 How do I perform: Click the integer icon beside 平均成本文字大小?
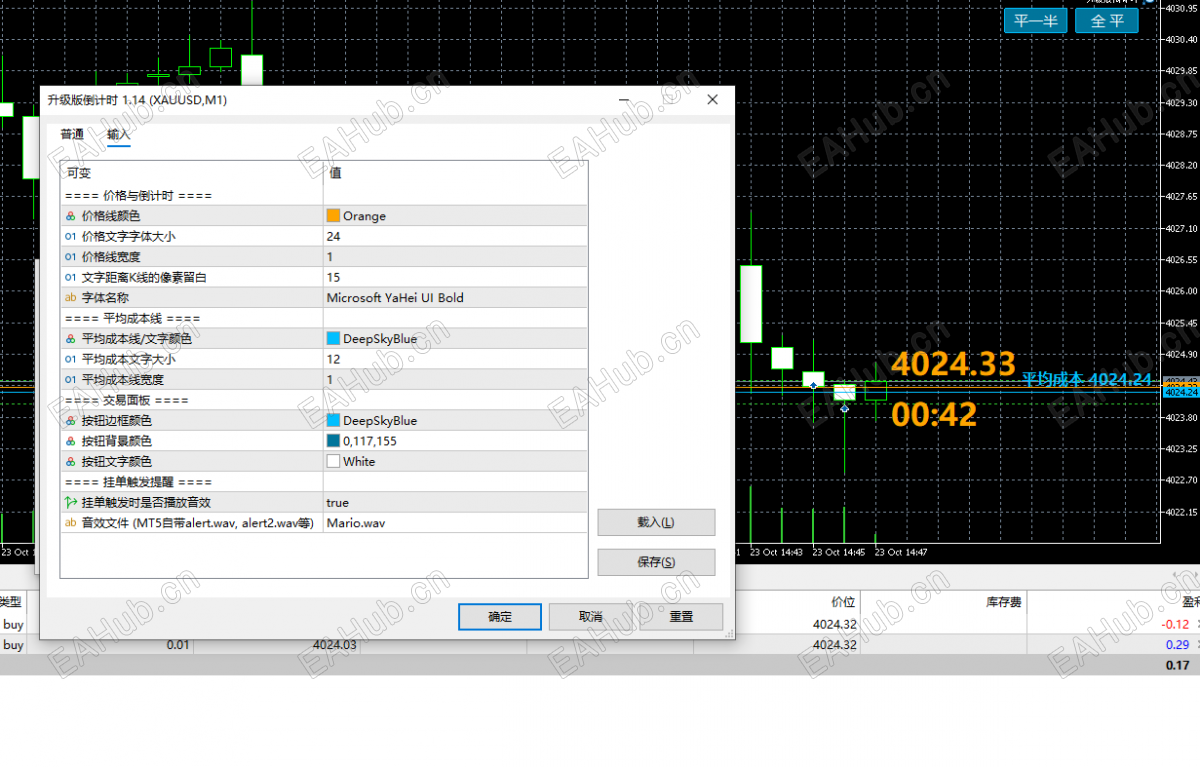coord(70,359)
